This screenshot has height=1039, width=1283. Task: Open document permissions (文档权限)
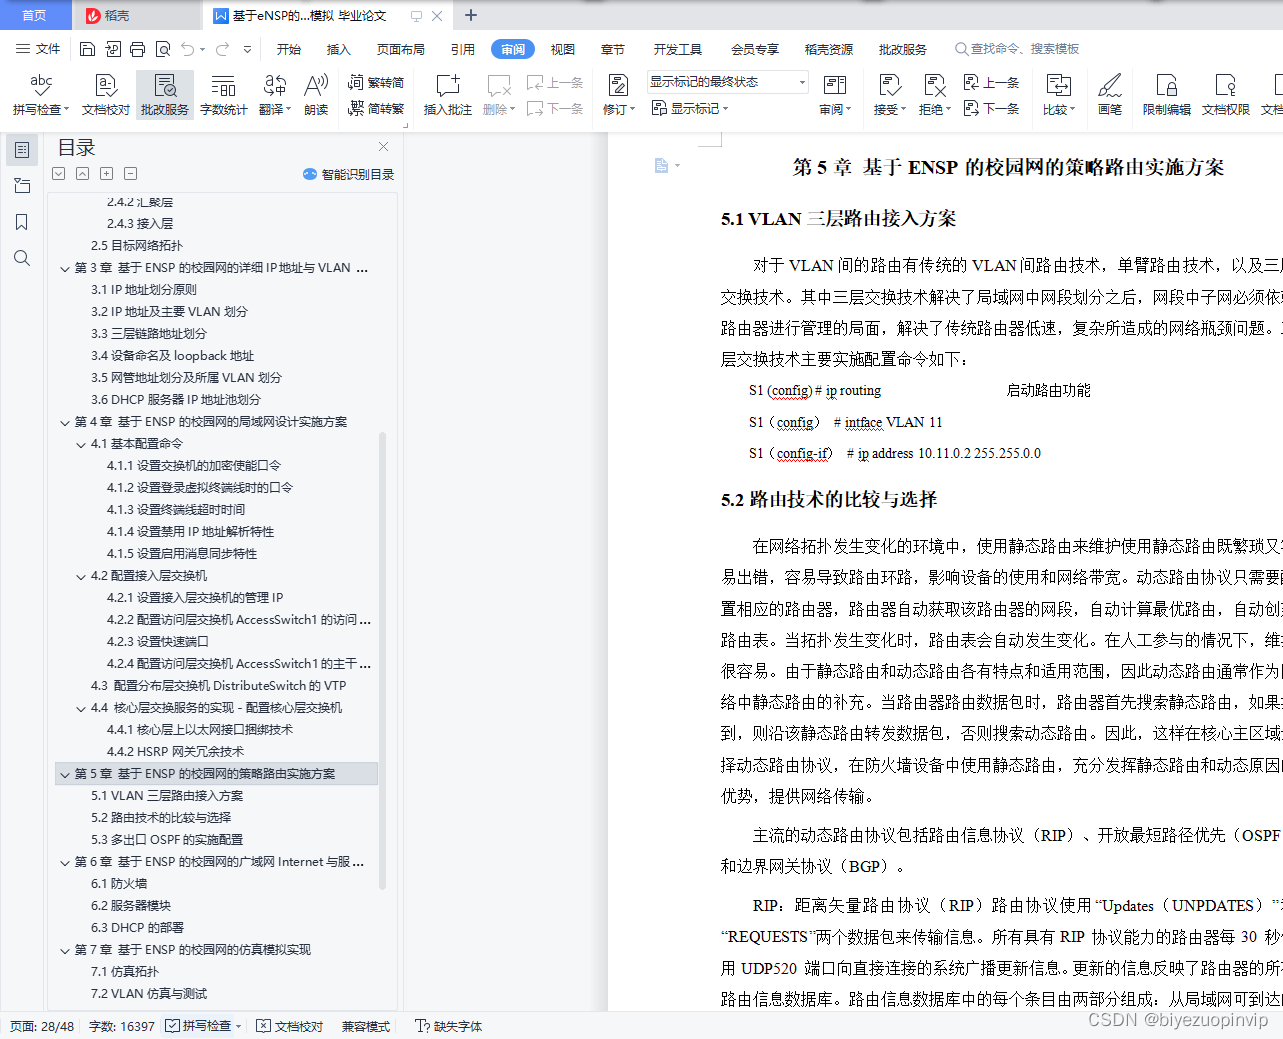pos(1226,95)
